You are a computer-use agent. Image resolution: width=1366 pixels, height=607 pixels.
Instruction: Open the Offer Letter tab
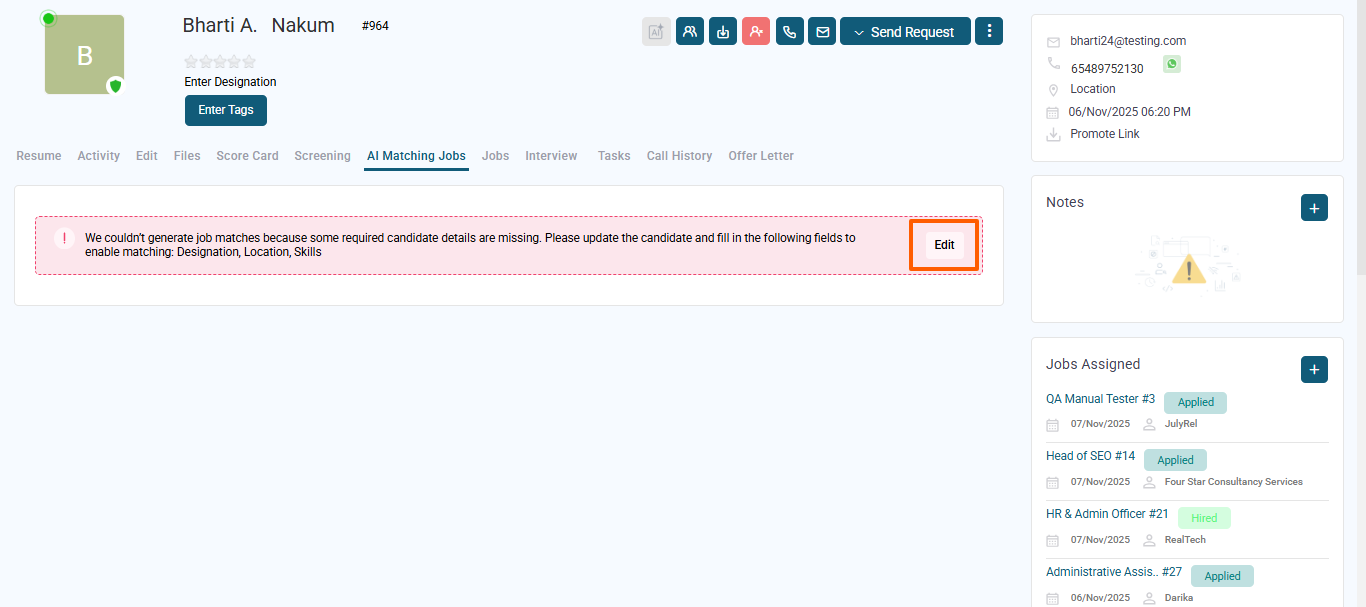pyautogui.click(x=760, y=156)
